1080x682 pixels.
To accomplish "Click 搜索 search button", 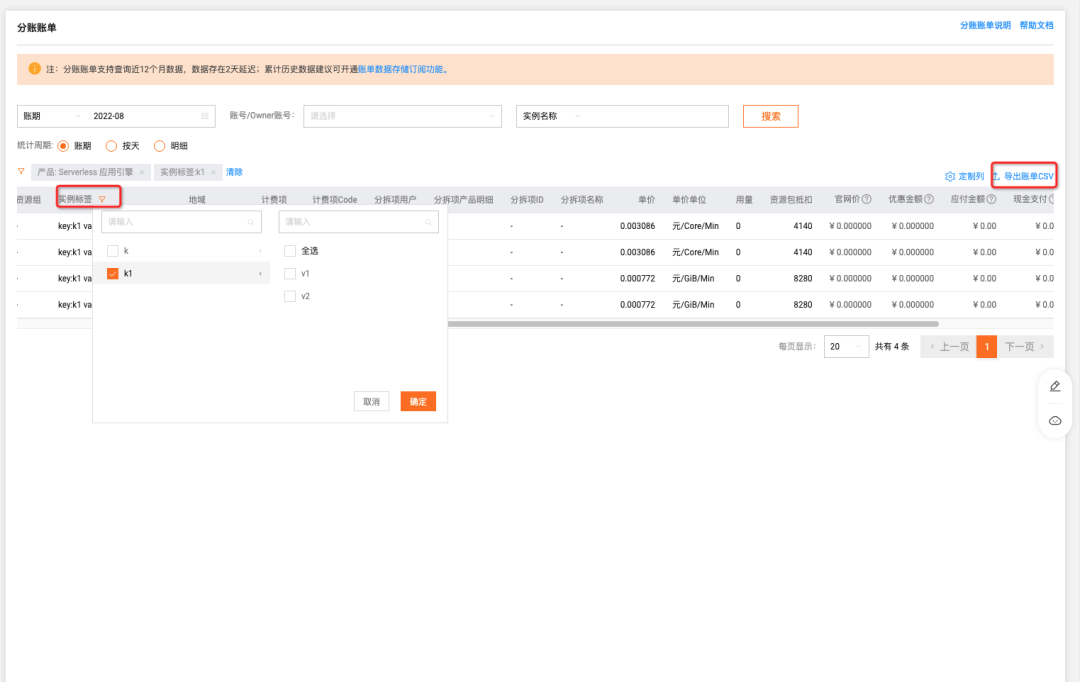I will pos(771,116).
